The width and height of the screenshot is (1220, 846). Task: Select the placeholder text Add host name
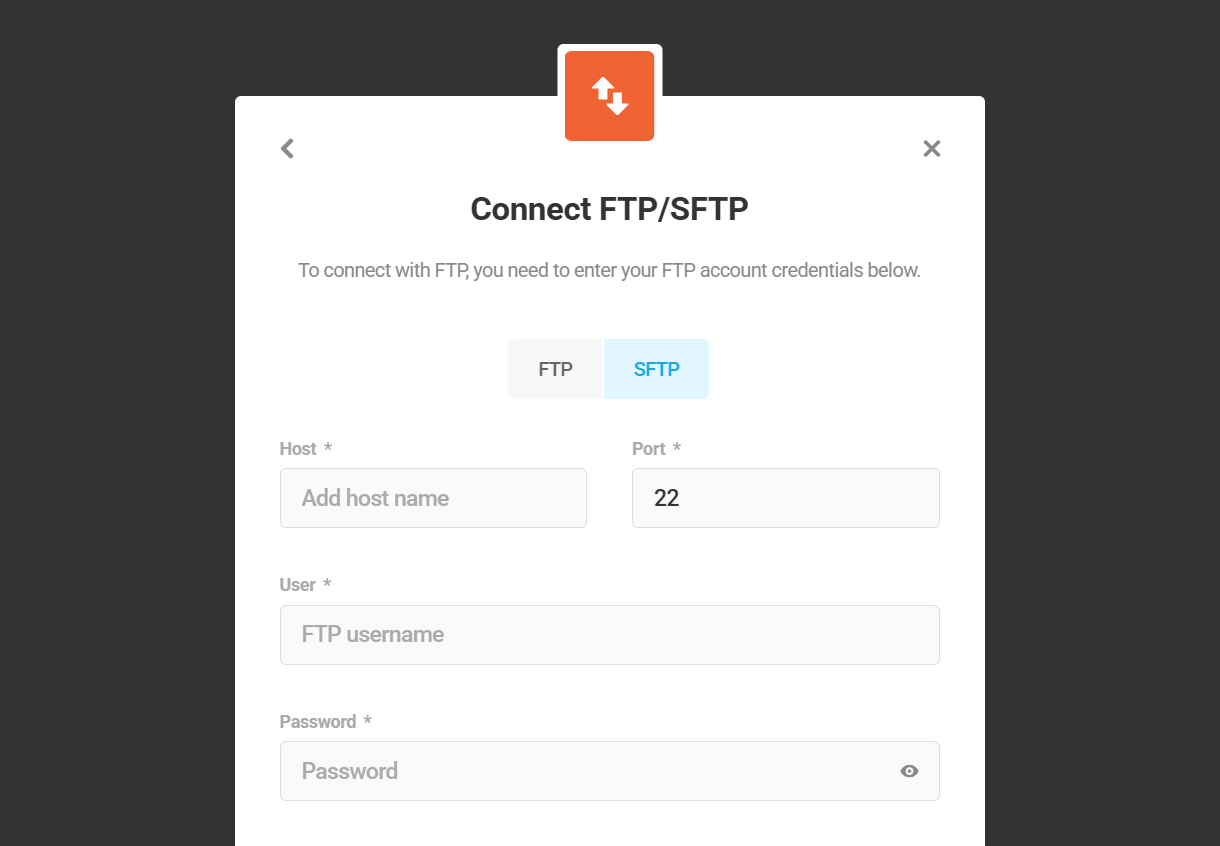[374, 497]
